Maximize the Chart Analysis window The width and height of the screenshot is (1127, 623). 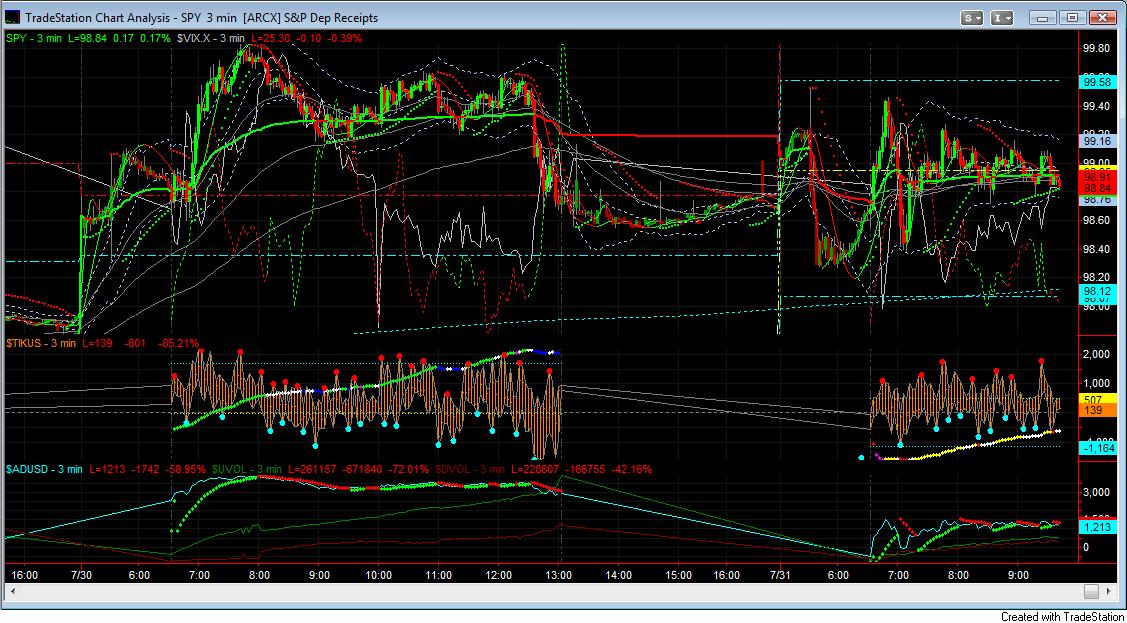(1072, 17)
